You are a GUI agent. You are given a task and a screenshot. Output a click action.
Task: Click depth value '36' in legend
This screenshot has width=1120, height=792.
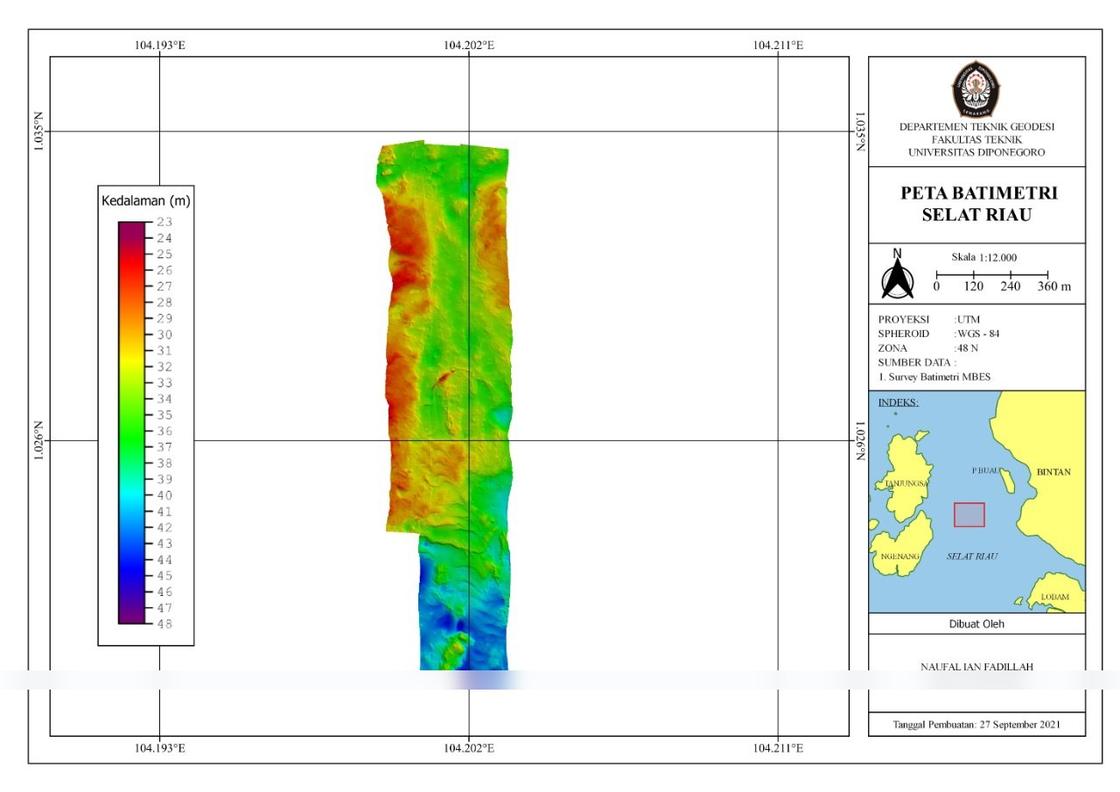click(x=164, y=431)
